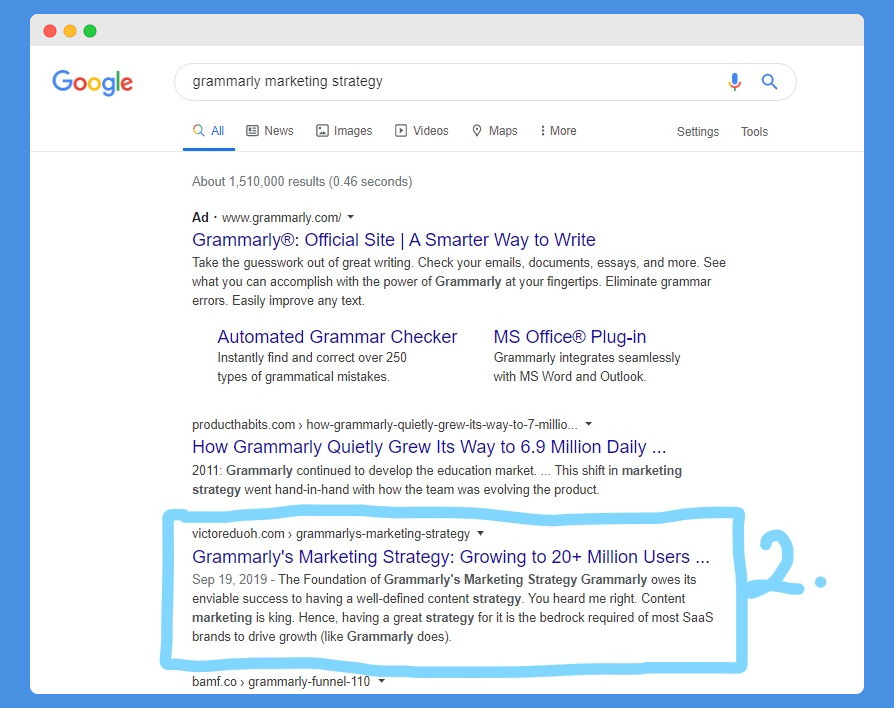Switch to the Videos results tab
Screen dimensions: 894x708
pyautogui.click(x=422, y=131)
